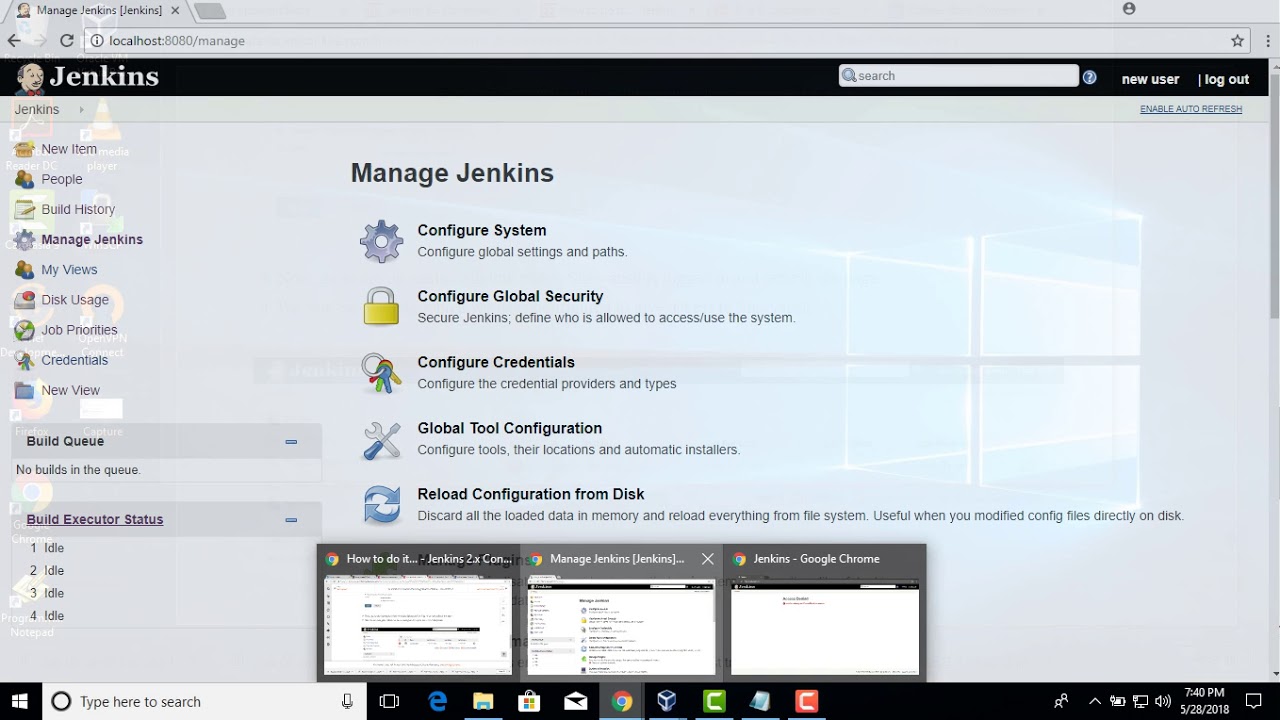Show hidden system tray icons
1280x720 pixels.
pos(1094,701)
